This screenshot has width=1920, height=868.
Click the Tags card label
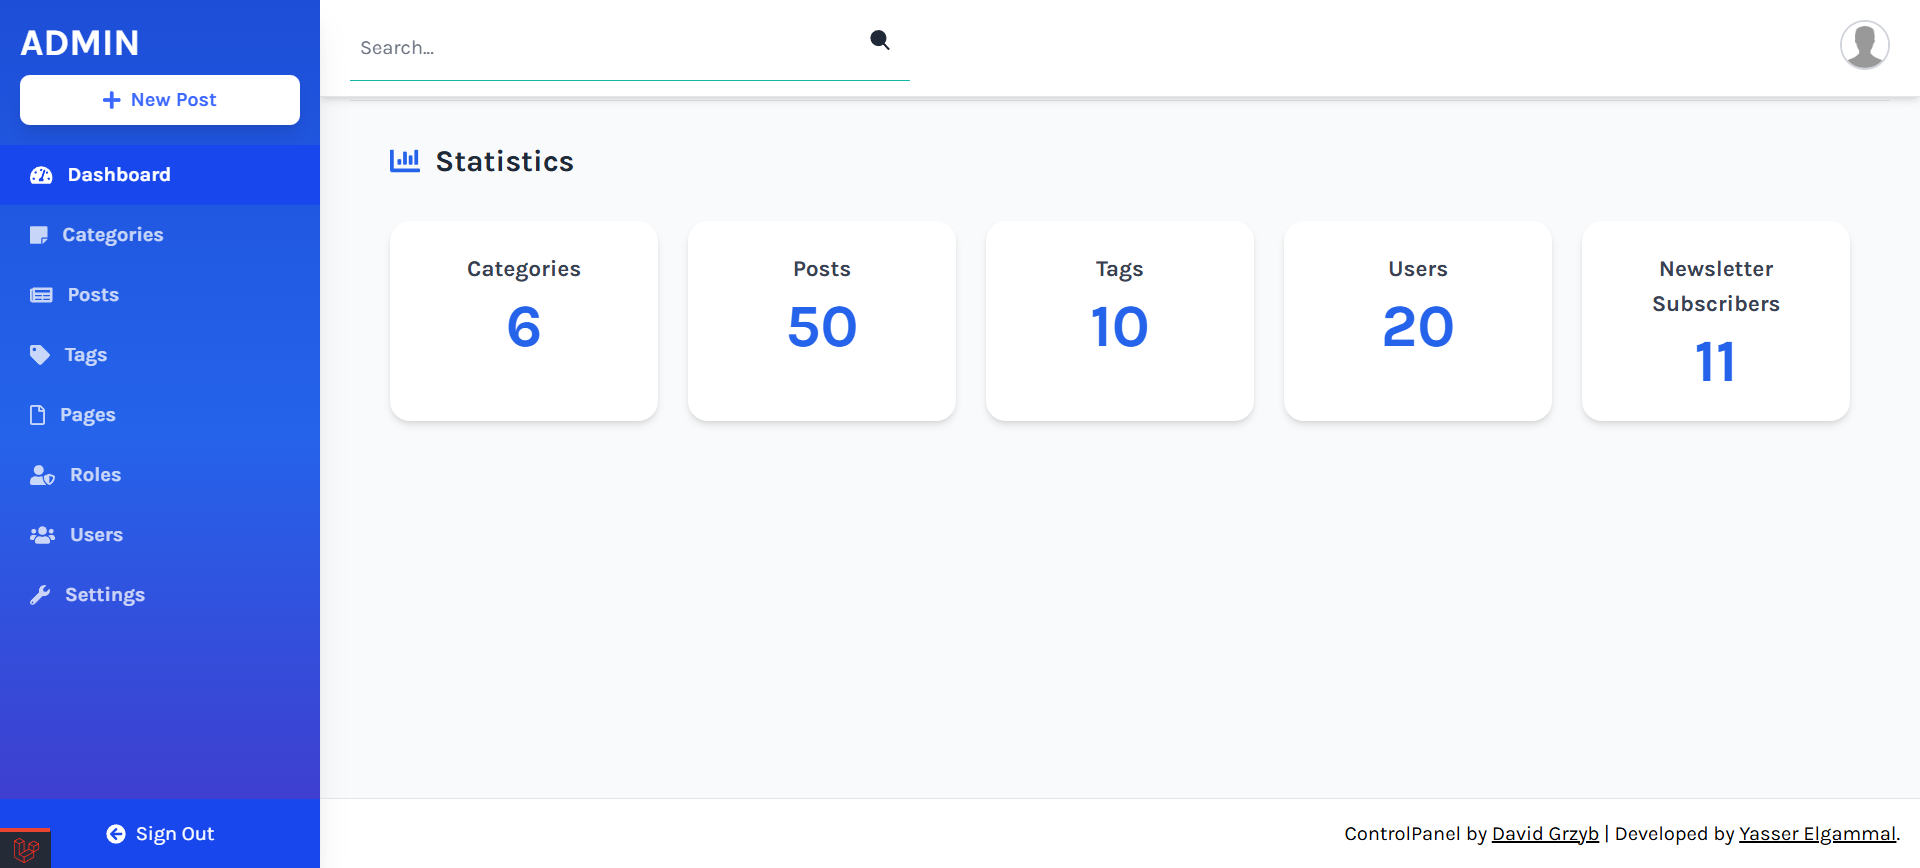pyautogui.click(x=1120, y=269)
